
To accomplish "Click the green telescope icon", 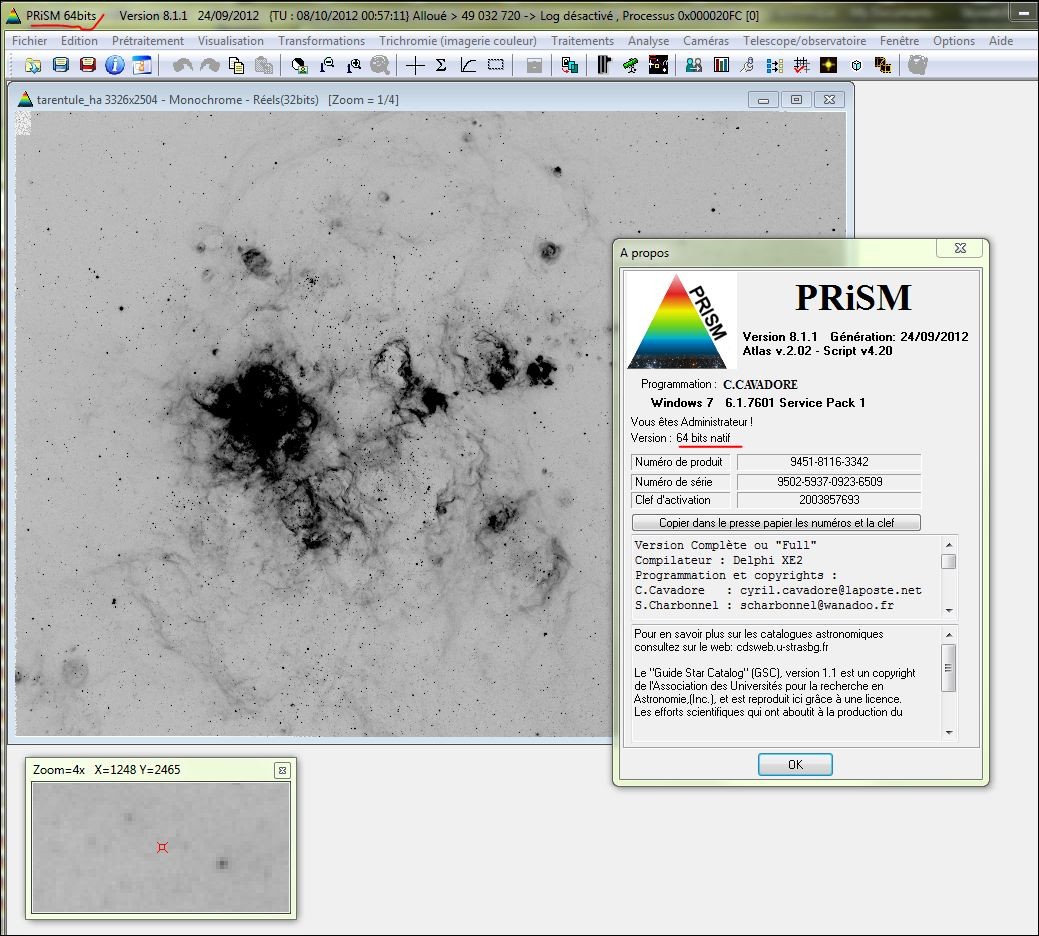I will click(630, 65).
